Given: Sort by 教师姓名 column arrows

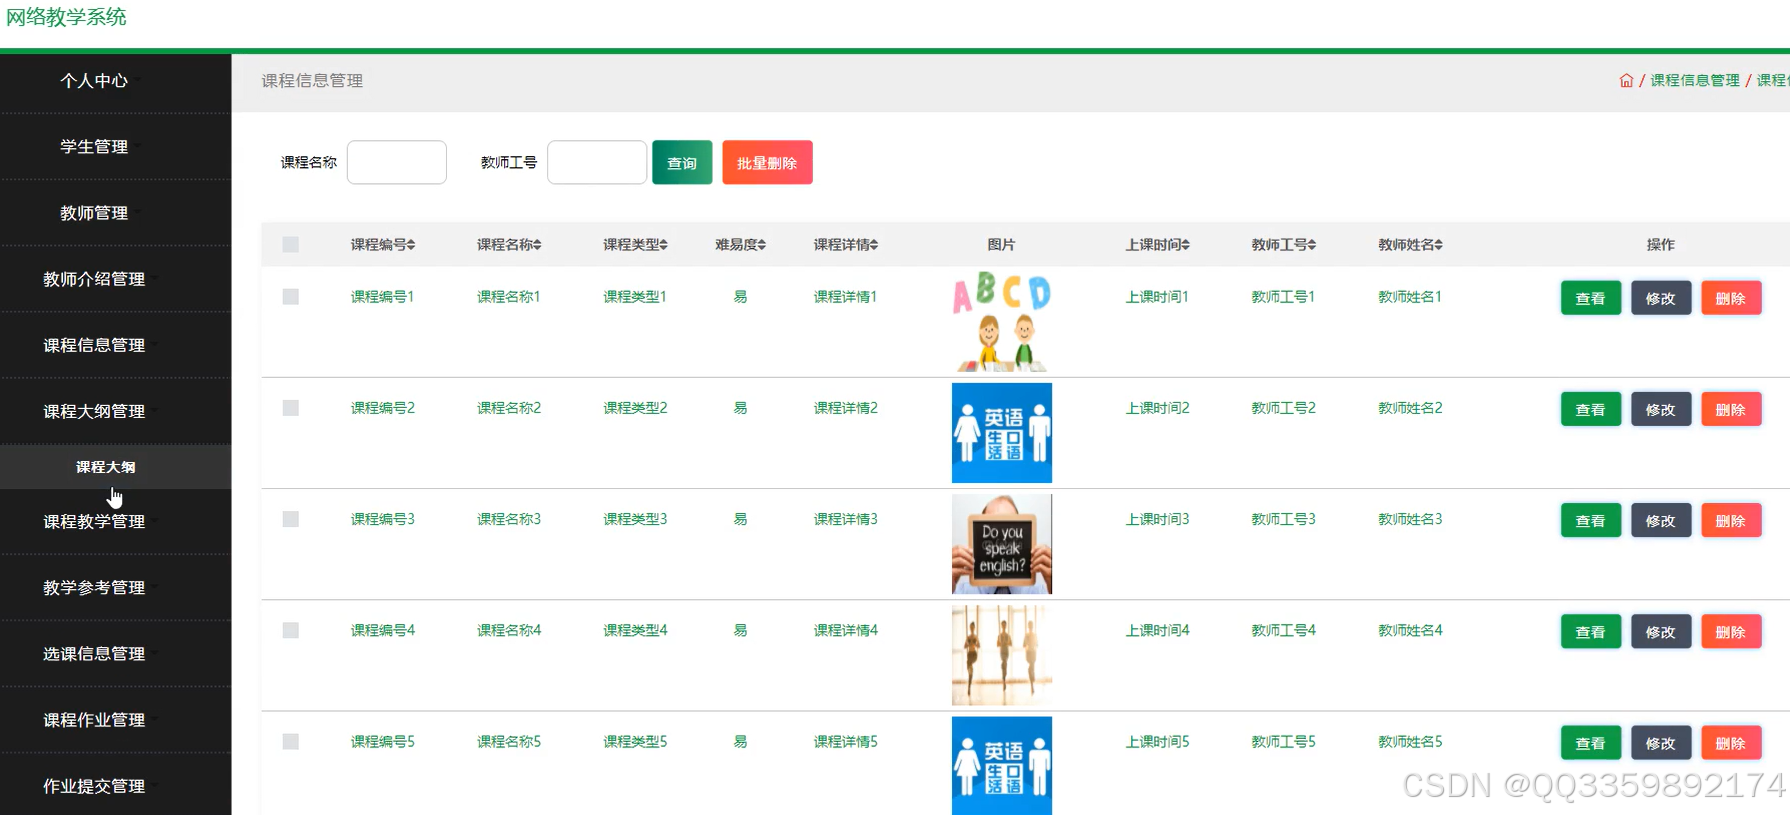Looking at the screenshot, I should [x=1438, y=245].
